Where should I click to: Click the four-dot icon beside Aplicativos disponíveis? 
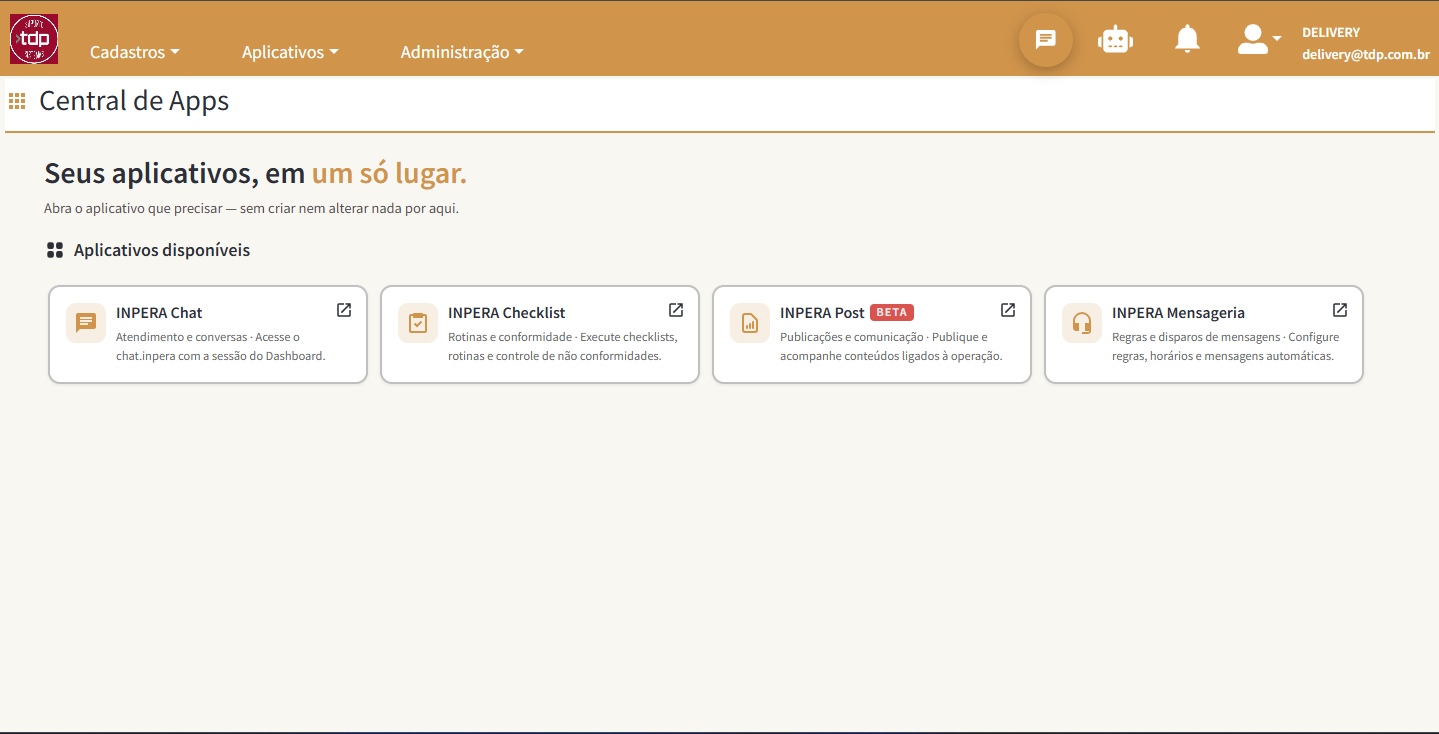coord(55,250)
